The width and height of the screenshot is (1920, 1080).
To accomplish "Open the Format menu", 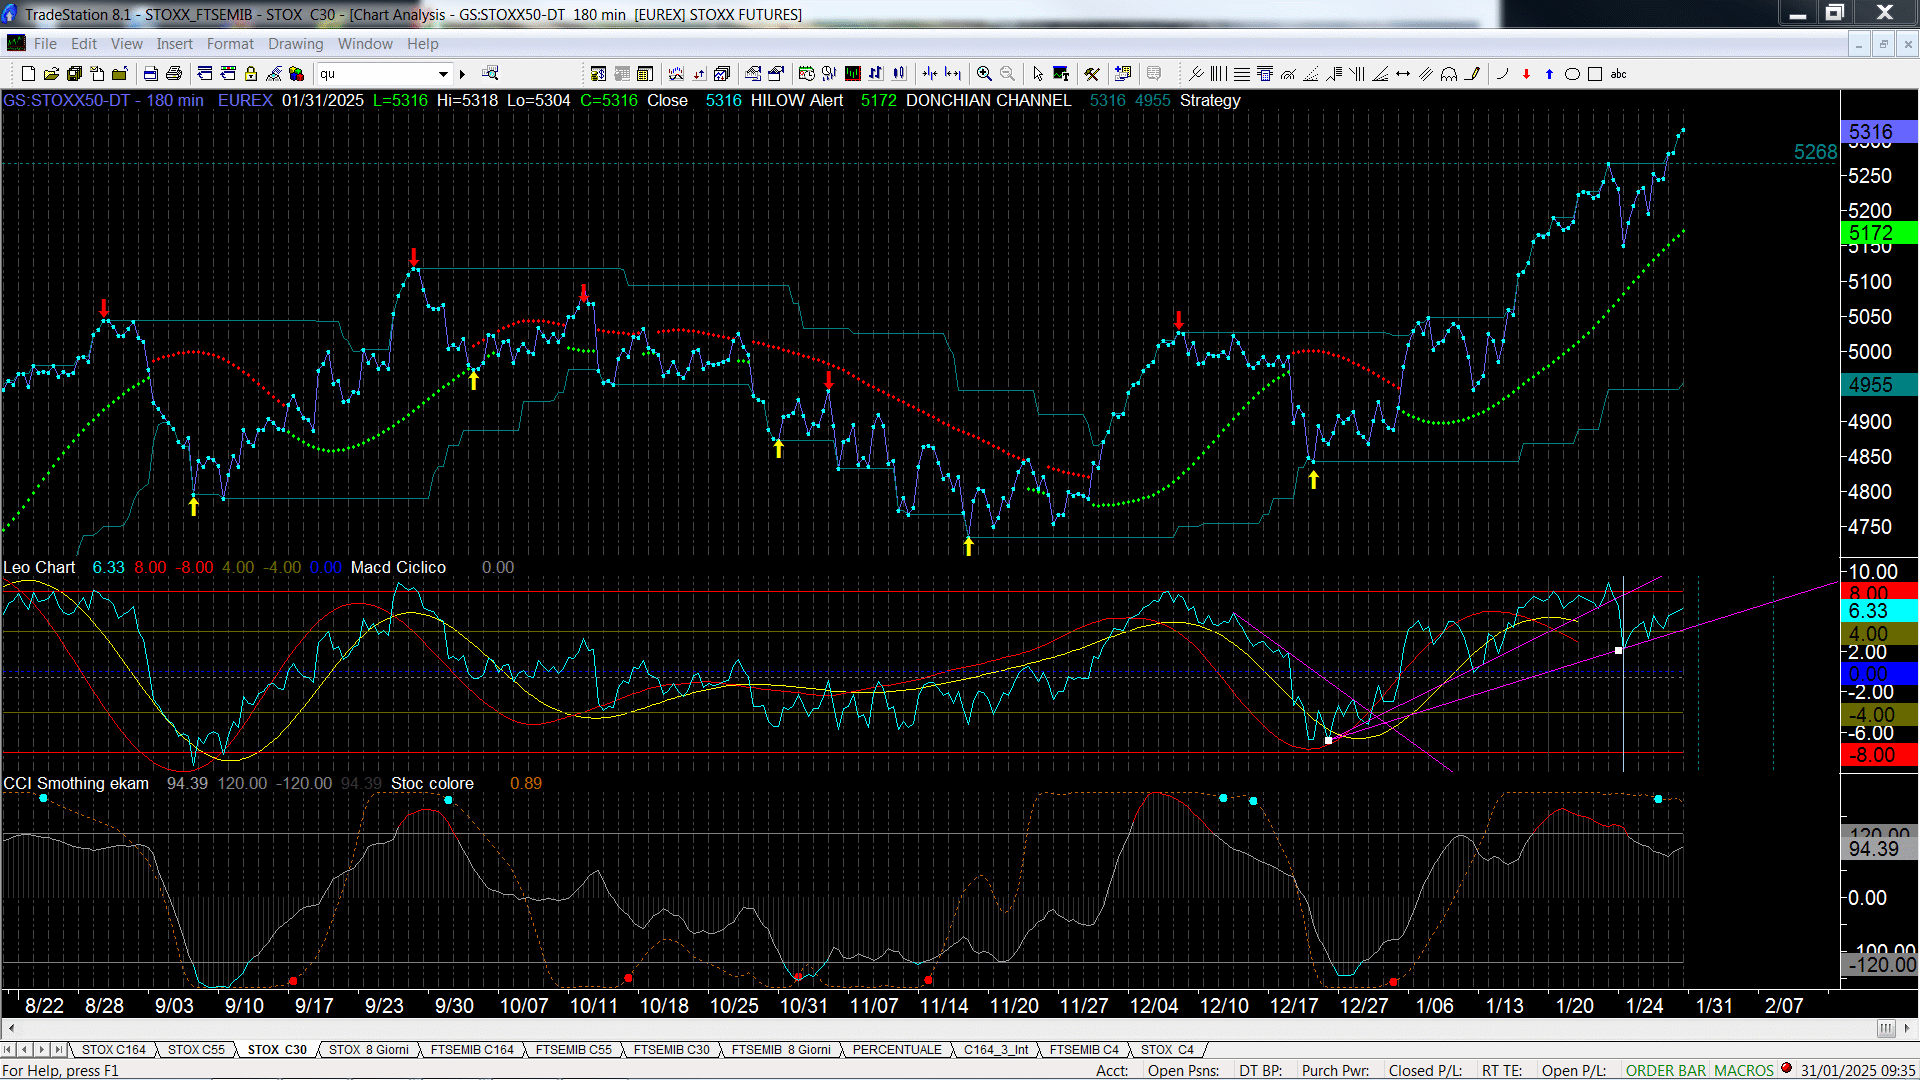I will (x=230, y=44).
